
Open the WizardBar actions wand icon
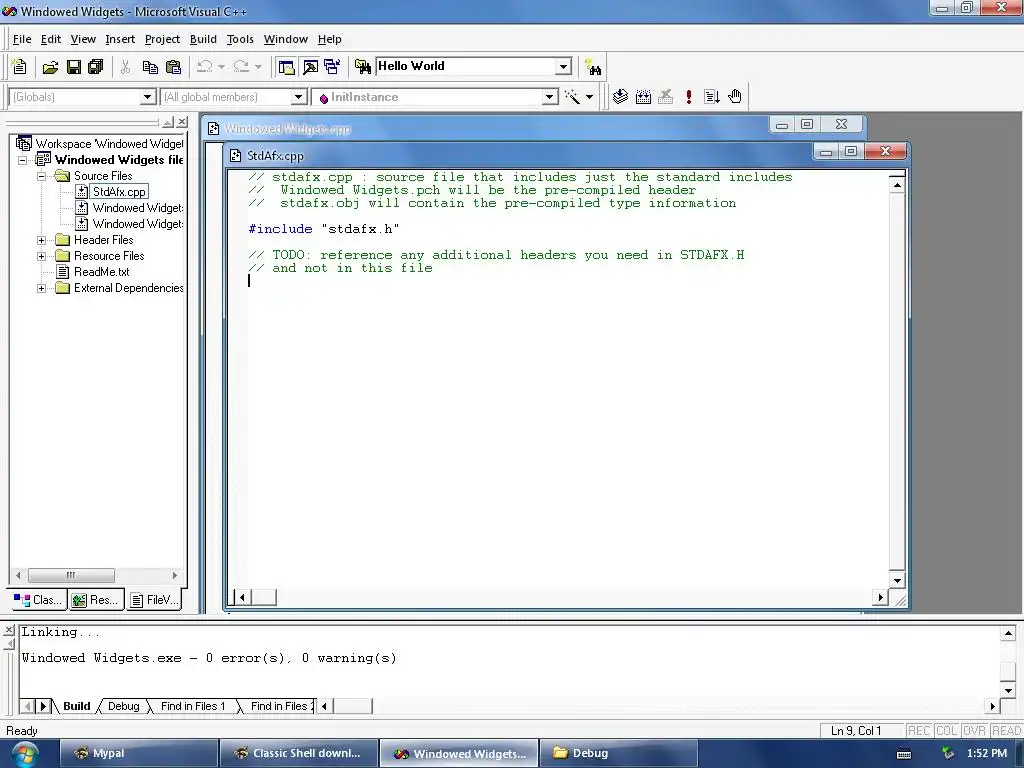pos(572,97)
